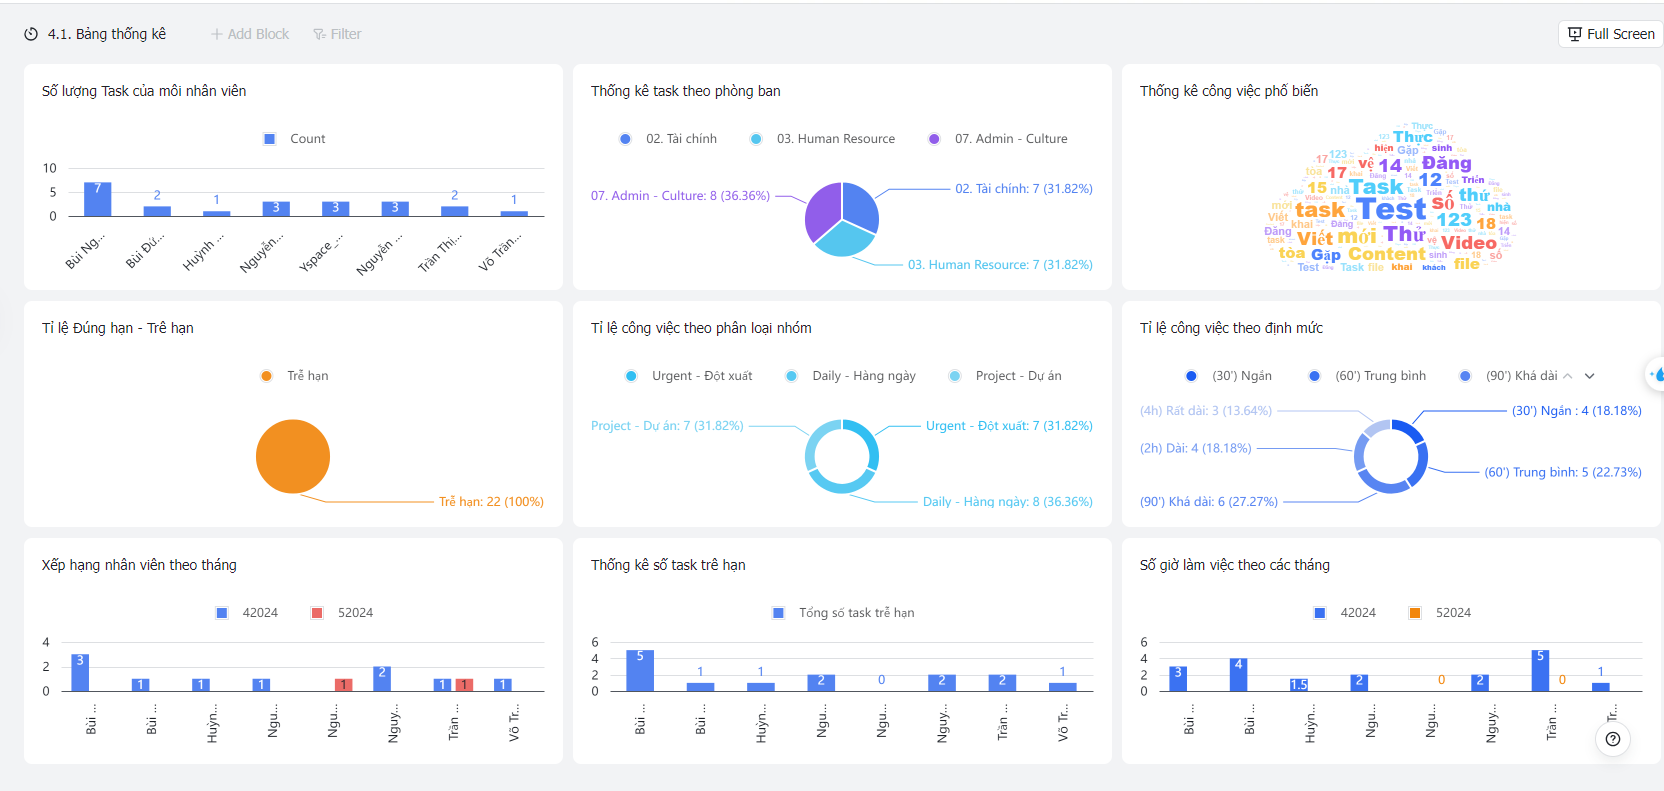Image resolution: width=1664 pixels, height=791 pixels.
Task: Click label Project - Dự án: 7 (31.82%)
Action: (x=667, y=426)
